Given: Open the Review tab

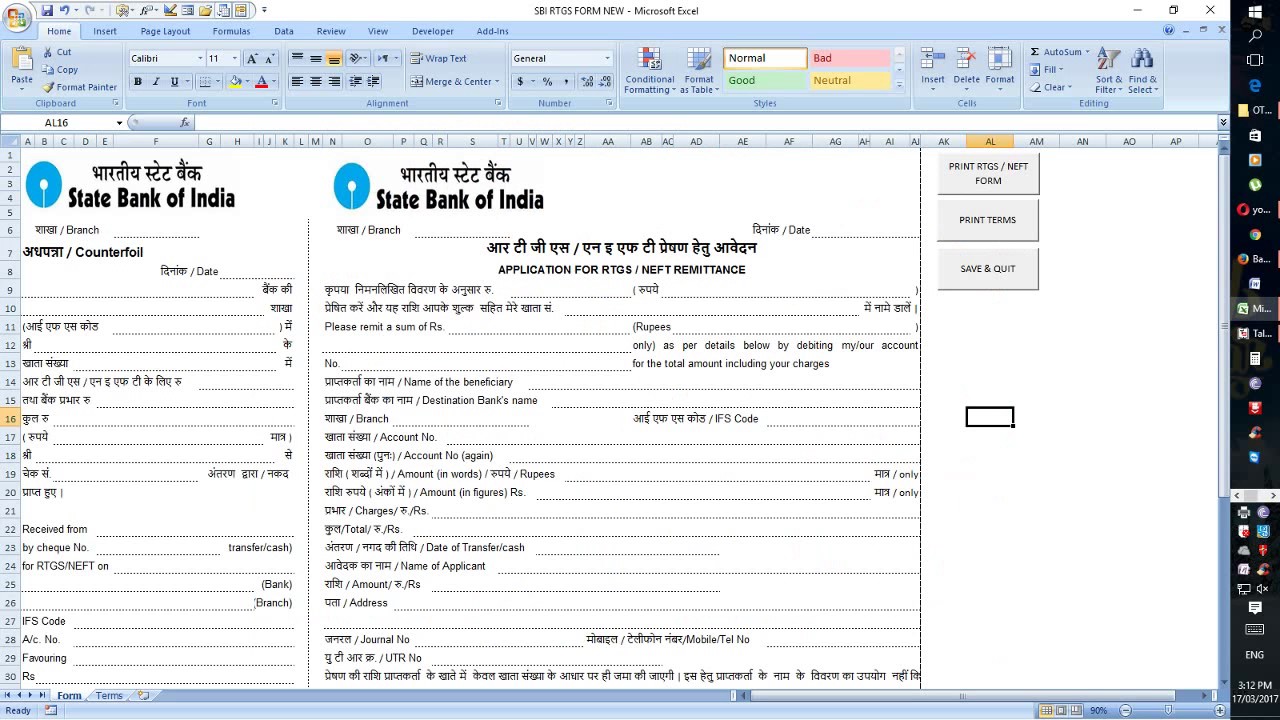Looking at the screenshot, I should click(331, 31).
